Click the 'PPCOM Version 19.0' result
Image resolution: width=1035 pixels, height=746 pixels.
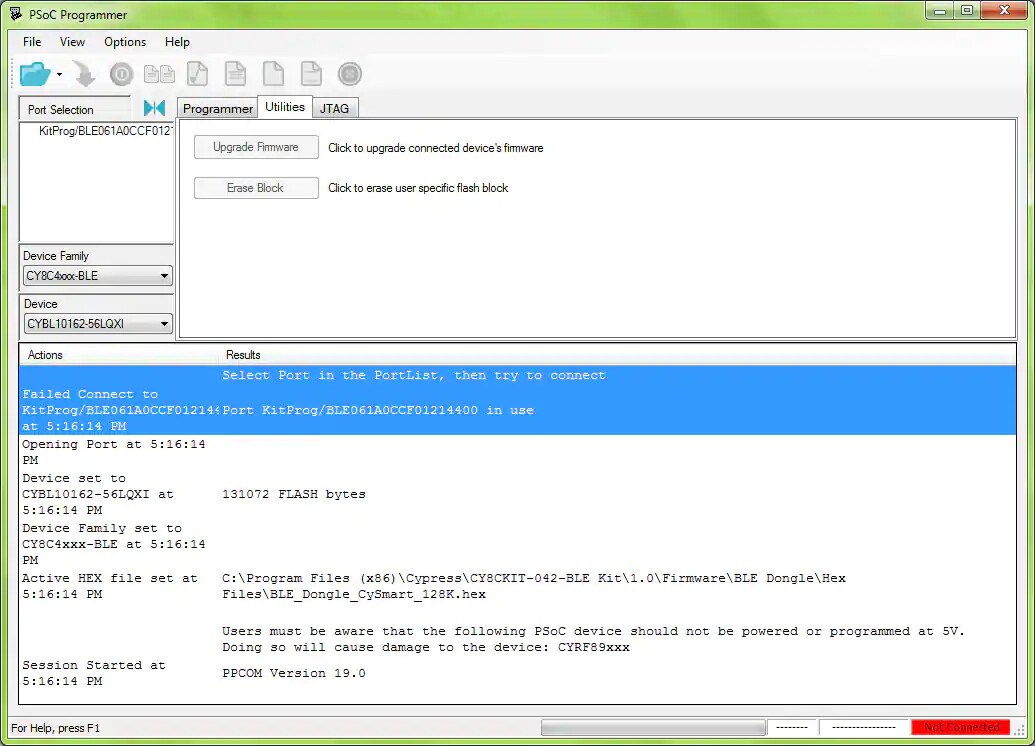[x=294, y=673]
